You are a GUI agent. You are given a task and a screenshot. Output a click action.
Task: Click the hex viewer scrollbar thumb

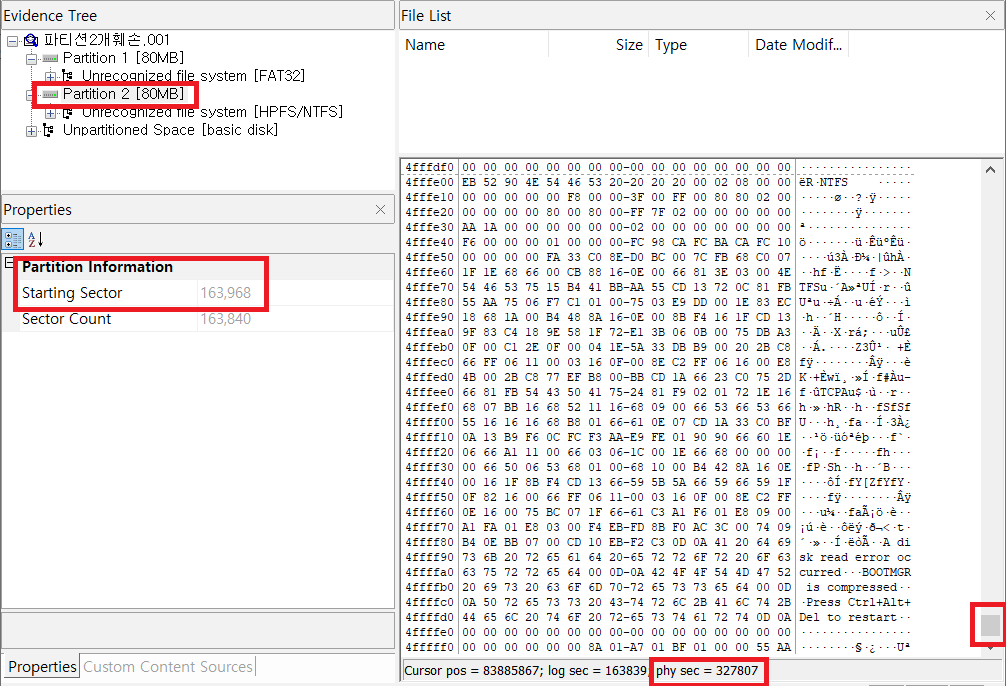(990, 626)
